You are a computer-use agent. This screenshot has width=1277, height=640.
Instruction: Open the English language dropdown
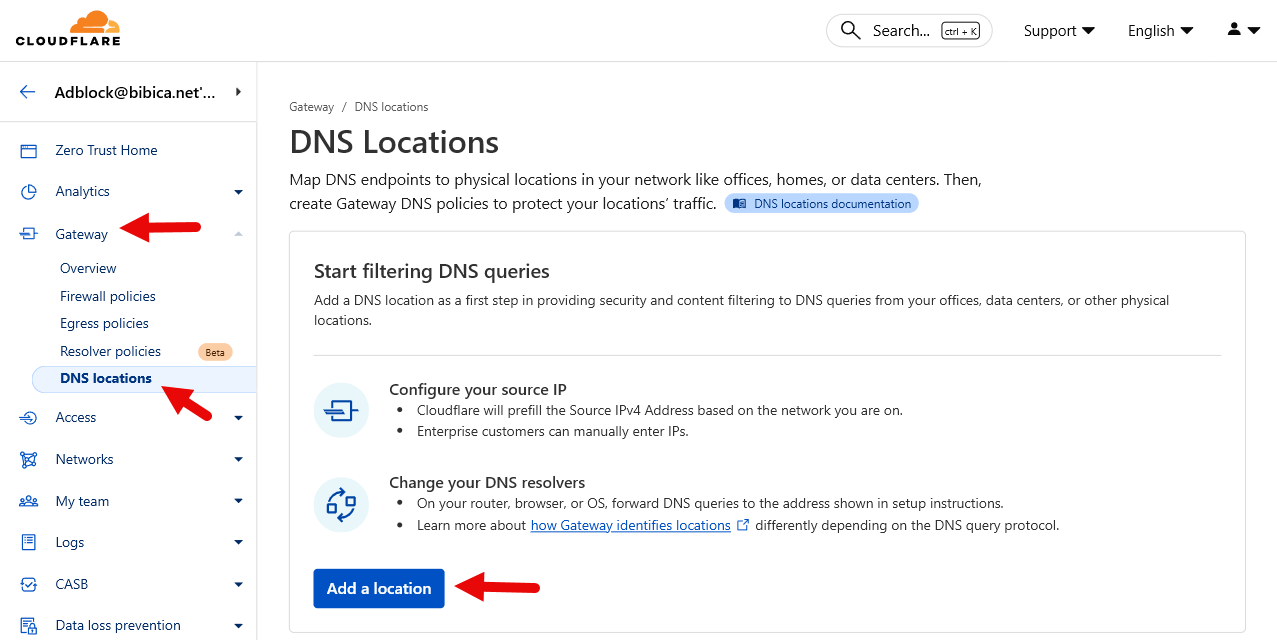point(1160,31)
